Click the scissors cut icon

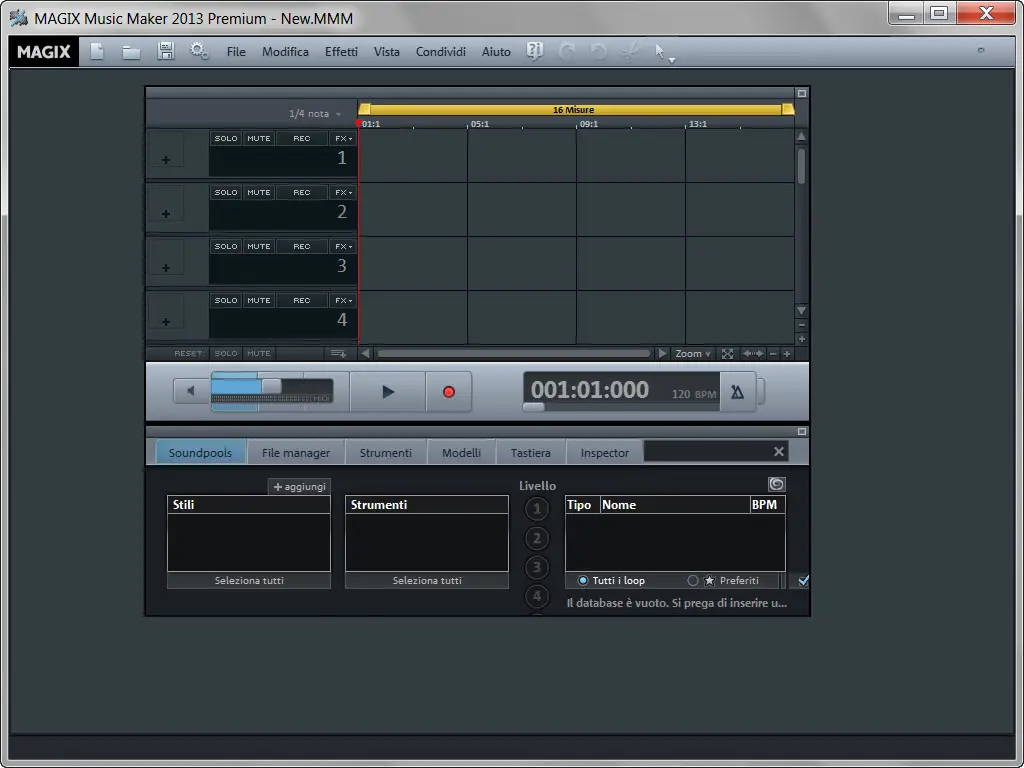(630, 52)
